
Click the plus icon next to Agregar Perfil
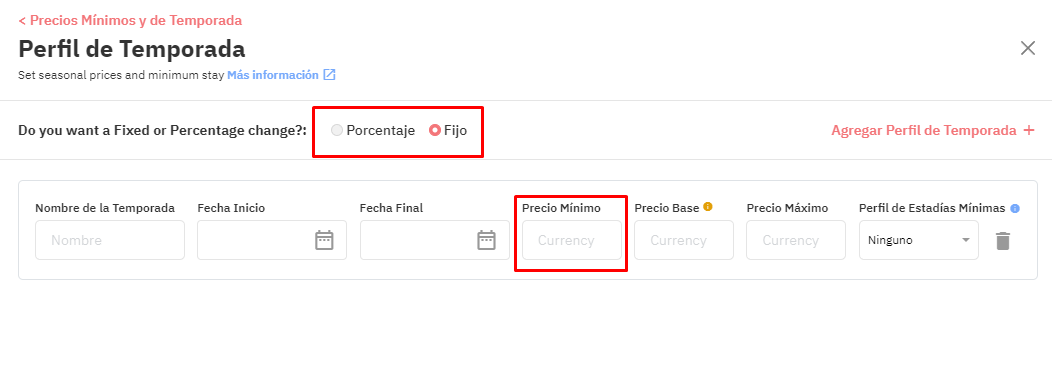pyautogui.click(x=1029, y=130)
